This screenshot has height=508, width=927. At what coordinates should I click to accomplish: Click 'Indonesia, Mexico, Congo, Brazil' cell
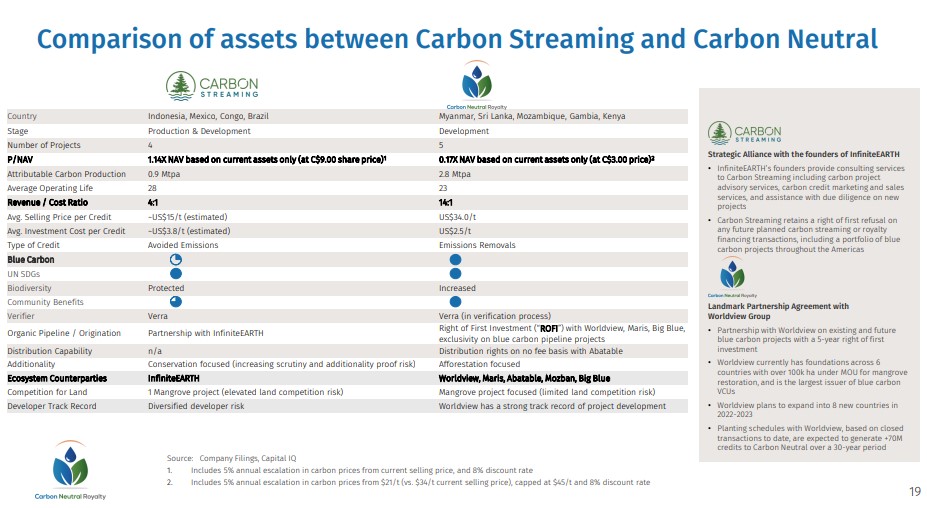coord(208,117)
